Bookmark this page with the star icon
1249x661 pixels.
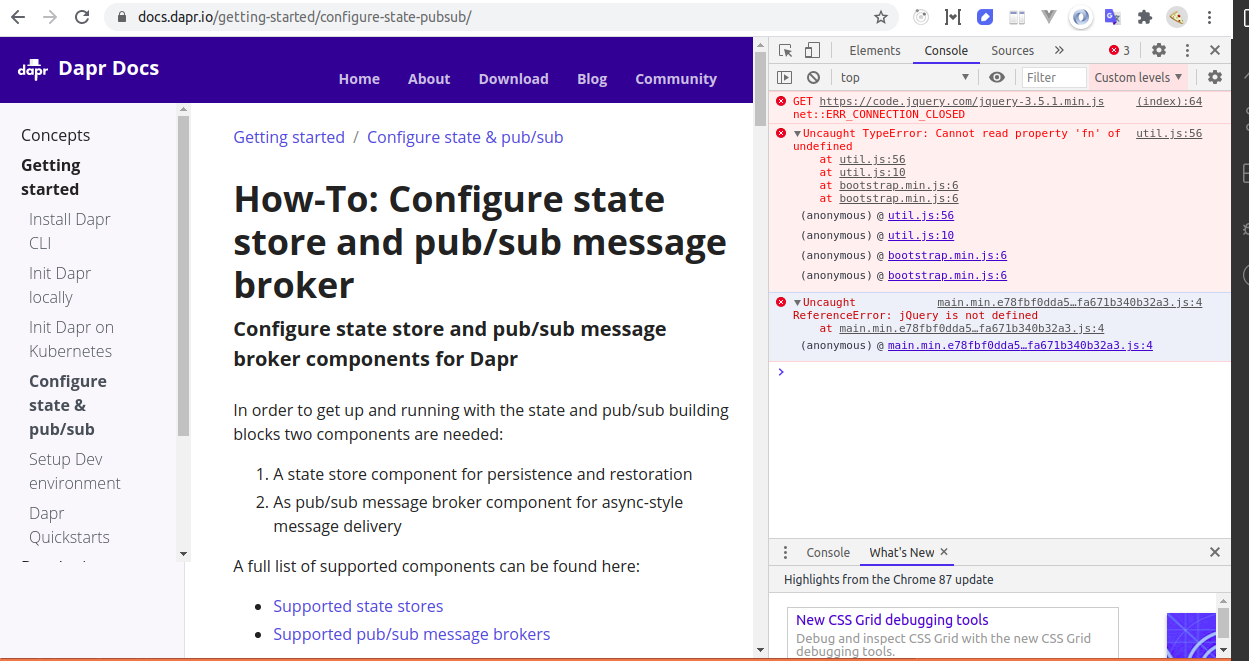click(x=881, y=17)
